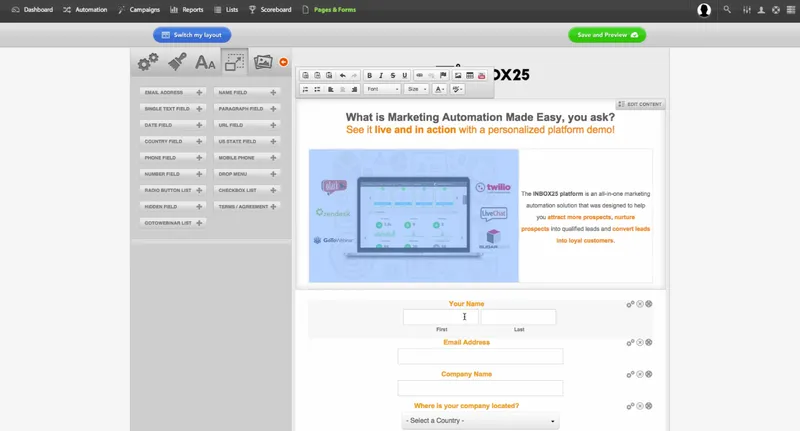Add a Number Field

click(x=173, y=174)
